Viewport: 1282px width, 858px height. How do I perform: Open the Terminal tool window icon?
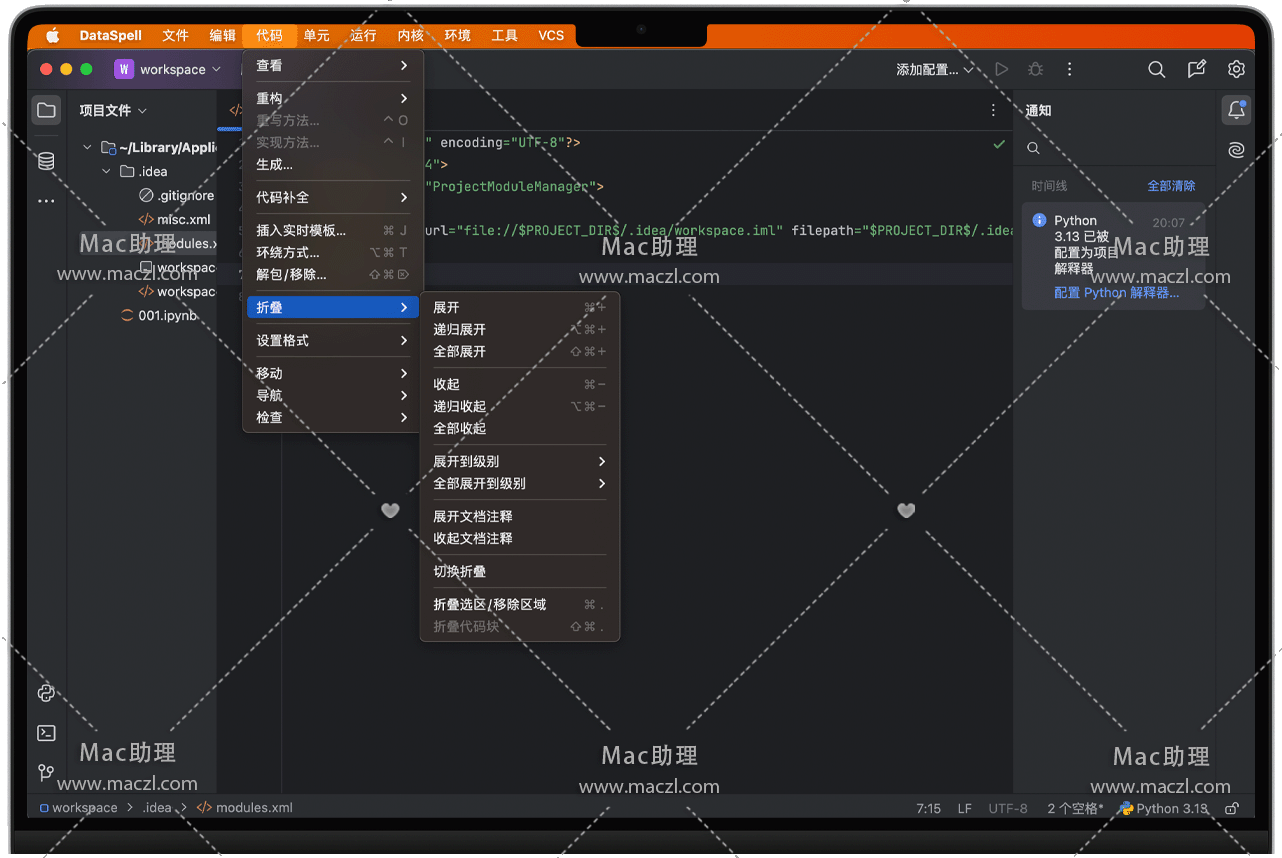46,733
